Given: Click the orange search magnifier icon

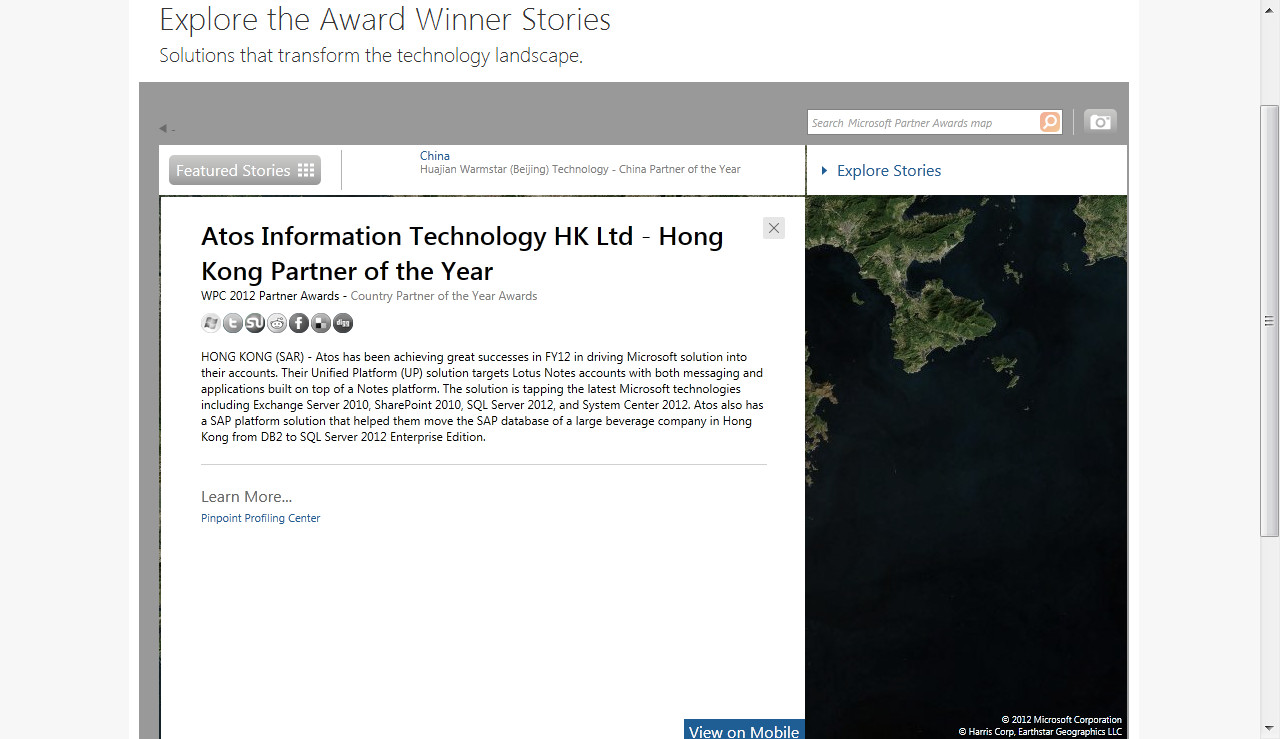Looking at the screenshot, I should 1050,122.
